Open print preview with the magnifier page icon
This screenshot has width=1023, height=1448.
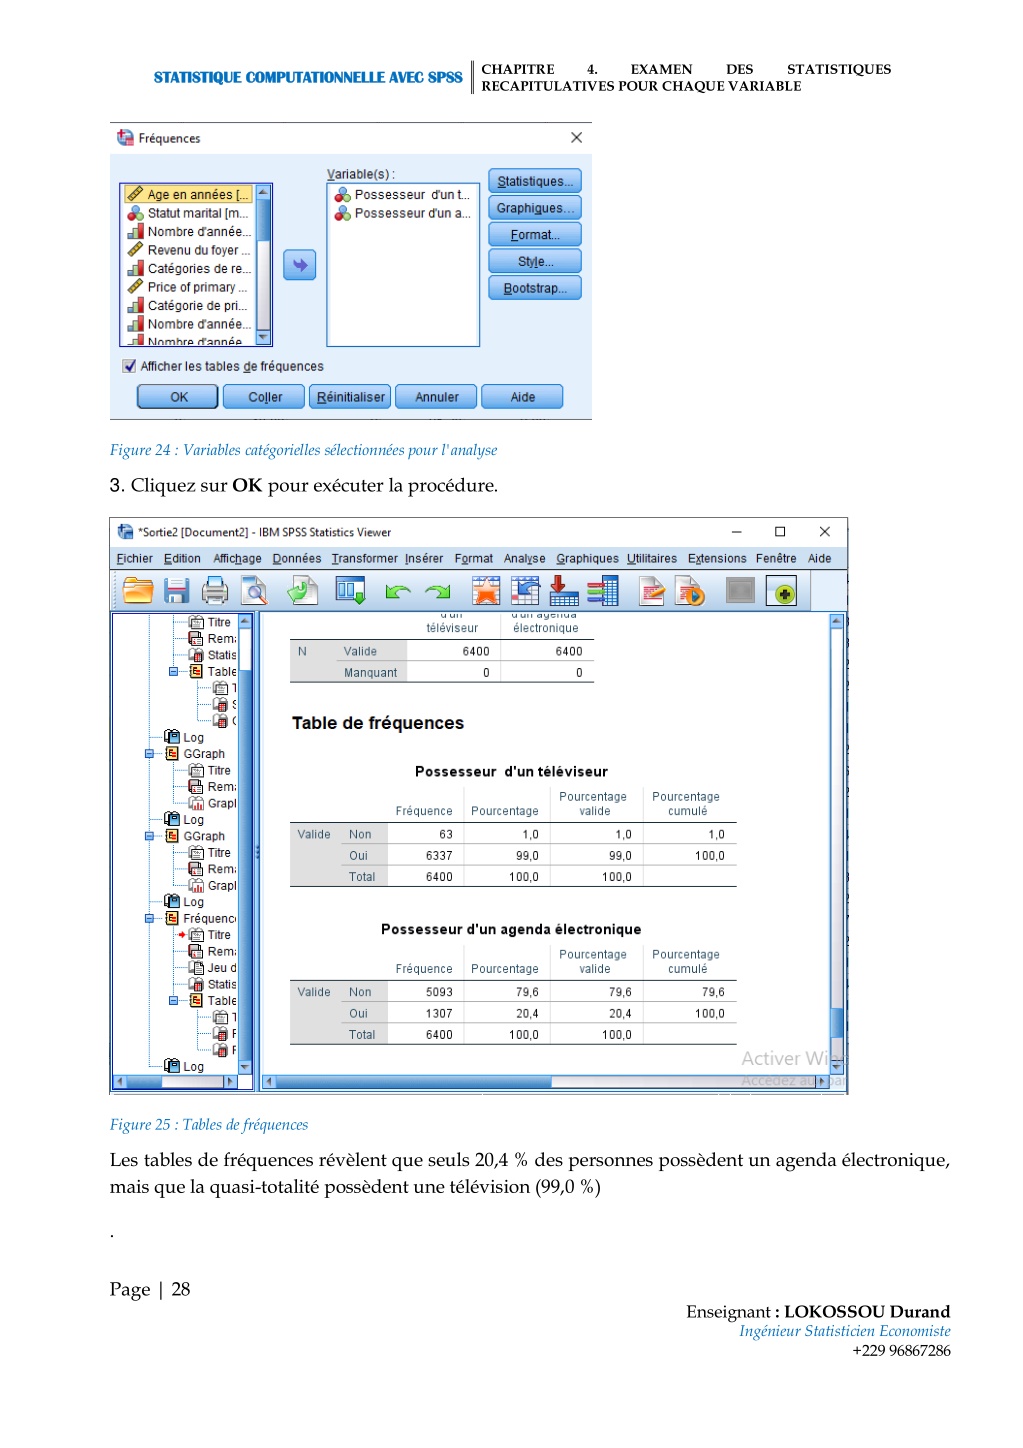[255, 591]
